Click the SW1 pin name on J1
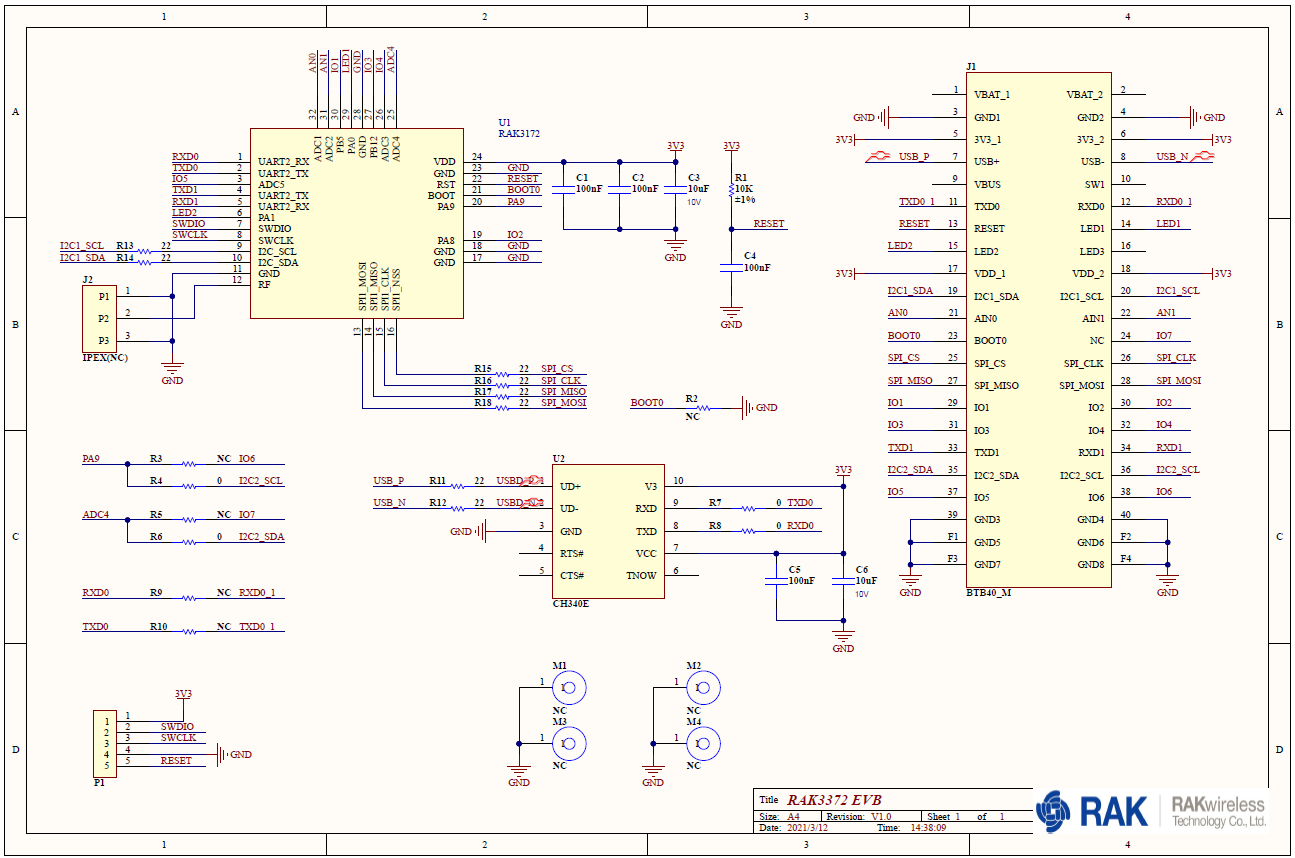The image size is (1295, 858). 1094,185
